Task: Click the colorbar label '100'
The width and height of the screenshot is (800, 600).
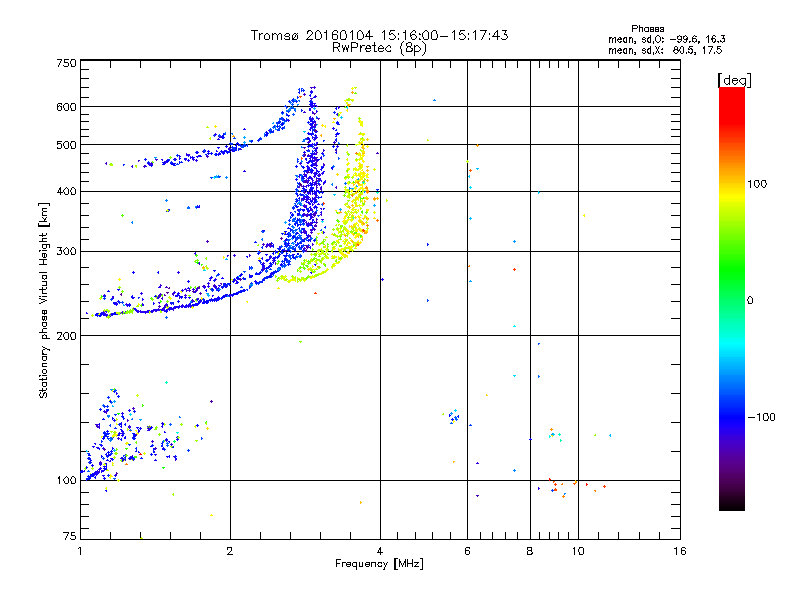Action: point(757,184)
